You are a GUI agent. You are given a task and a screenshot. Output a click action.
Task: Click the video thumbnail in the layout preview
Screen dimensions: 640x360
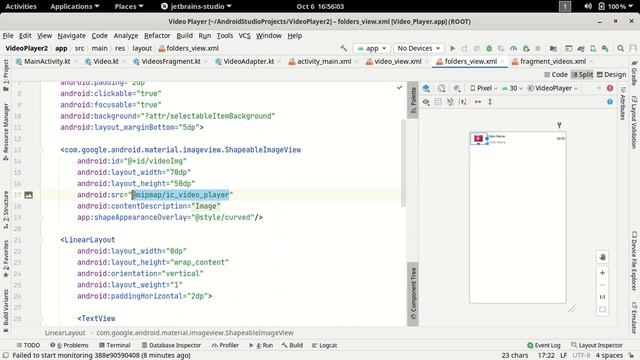[x=478, y=138]
